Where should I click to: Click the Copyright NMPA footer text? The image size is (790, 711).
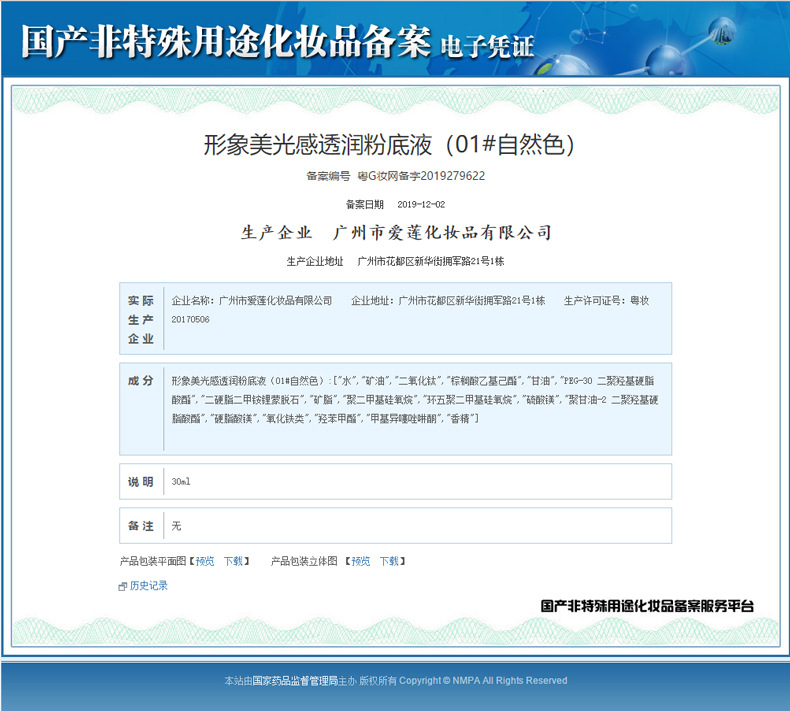pyautogui.click(x=483, y=681)
